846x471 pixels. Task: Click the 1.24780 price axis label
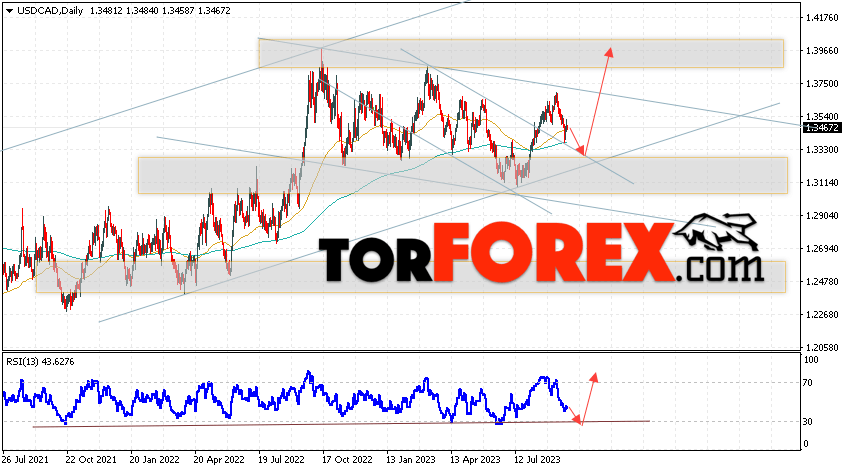point(822,282)
